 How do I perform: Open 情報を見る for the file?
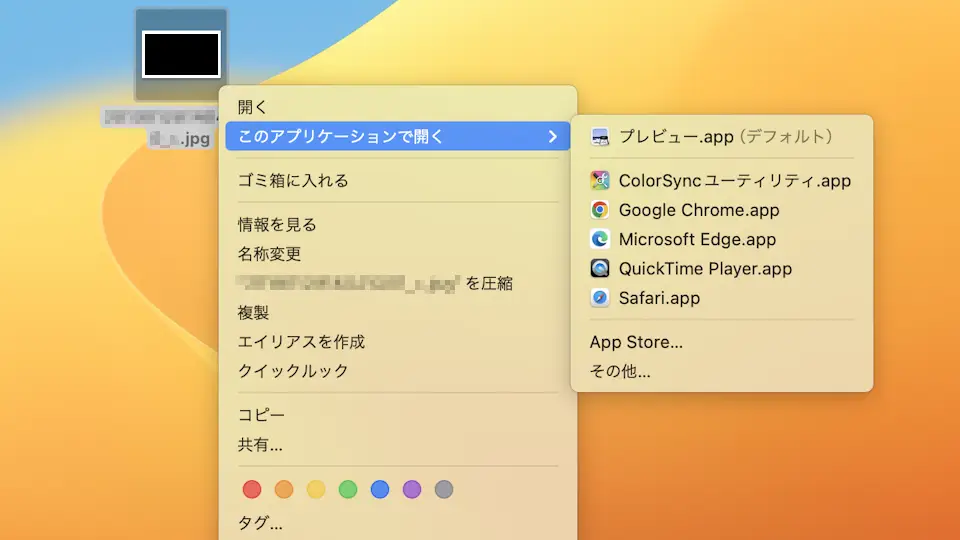(x=277, y=225)
